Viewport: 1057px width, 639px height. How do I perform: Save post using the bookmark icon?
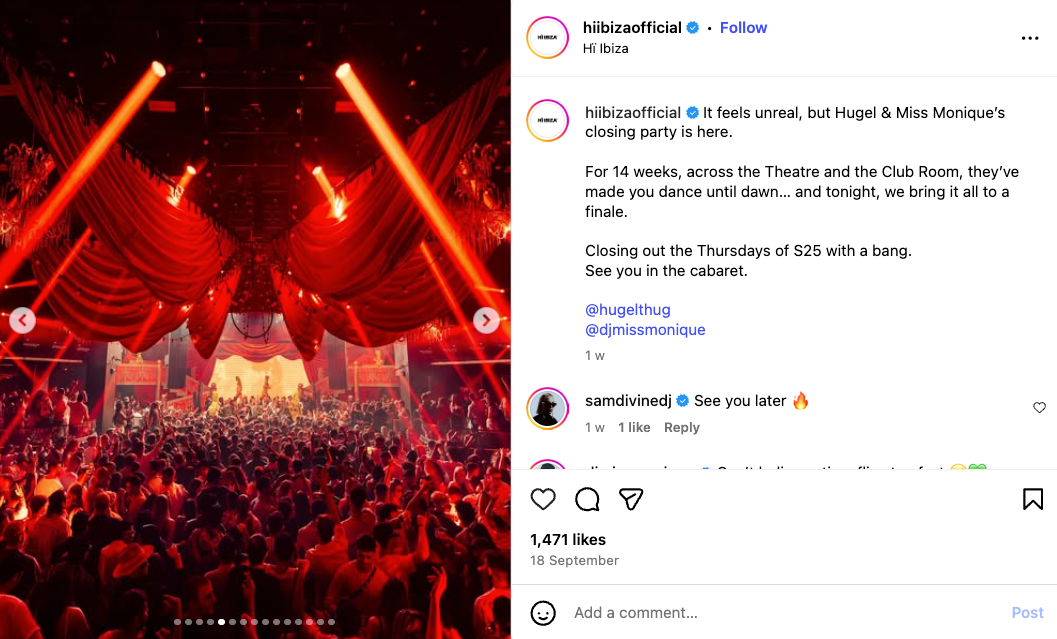tap(1033, 499)
